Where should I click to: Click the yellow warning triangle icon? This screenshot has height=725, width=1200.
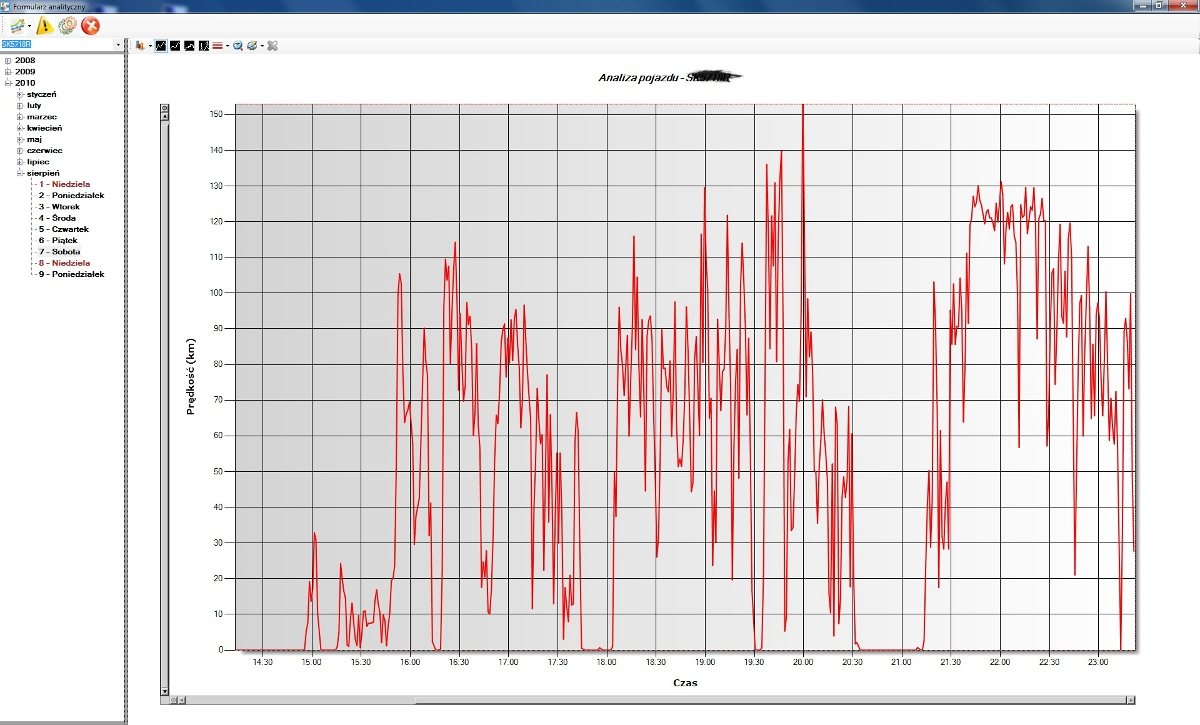pos(45,26)
